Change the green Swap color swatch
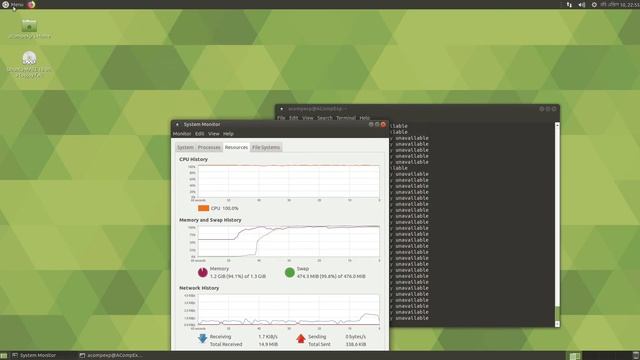This screenshot has width=640, height=360. click(289, 272)
